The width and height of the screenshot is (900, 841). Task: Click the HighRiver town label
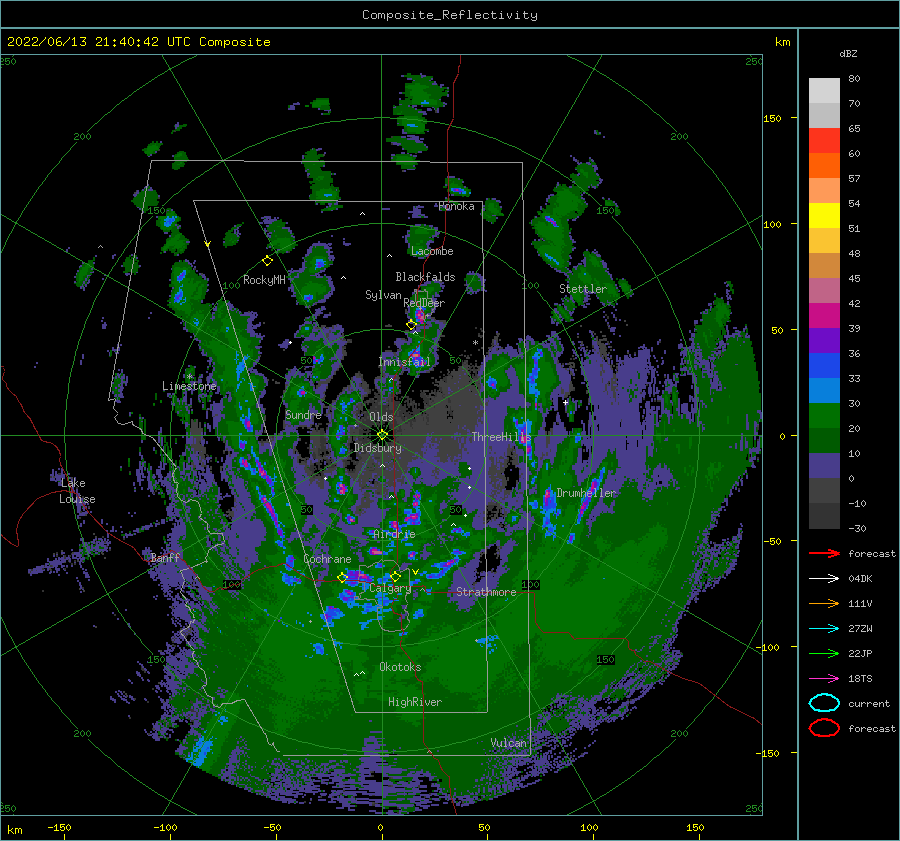click(415, 702)
